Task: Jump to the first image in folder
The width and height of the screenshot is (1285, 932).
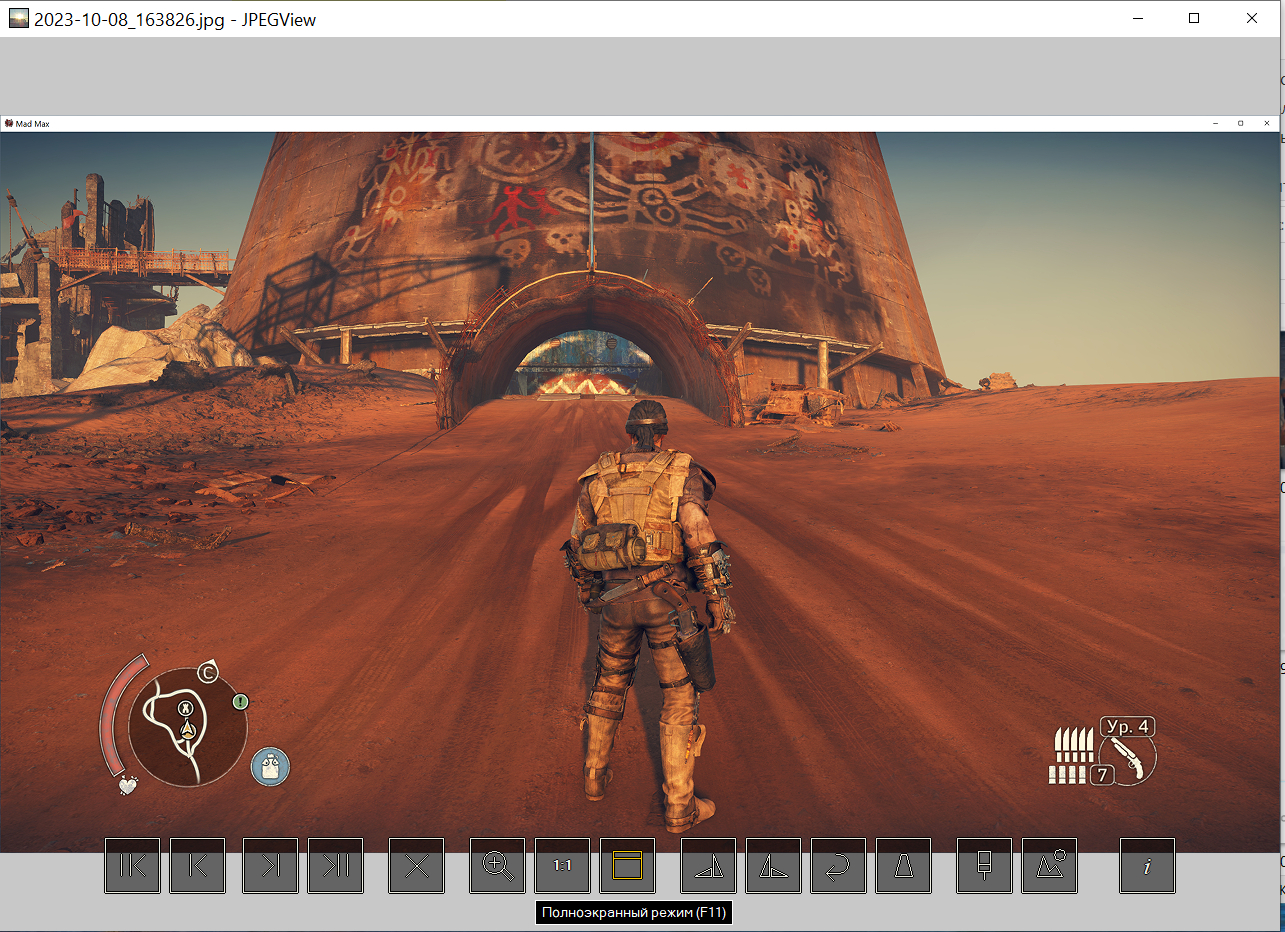Action: tap(132, 866)
